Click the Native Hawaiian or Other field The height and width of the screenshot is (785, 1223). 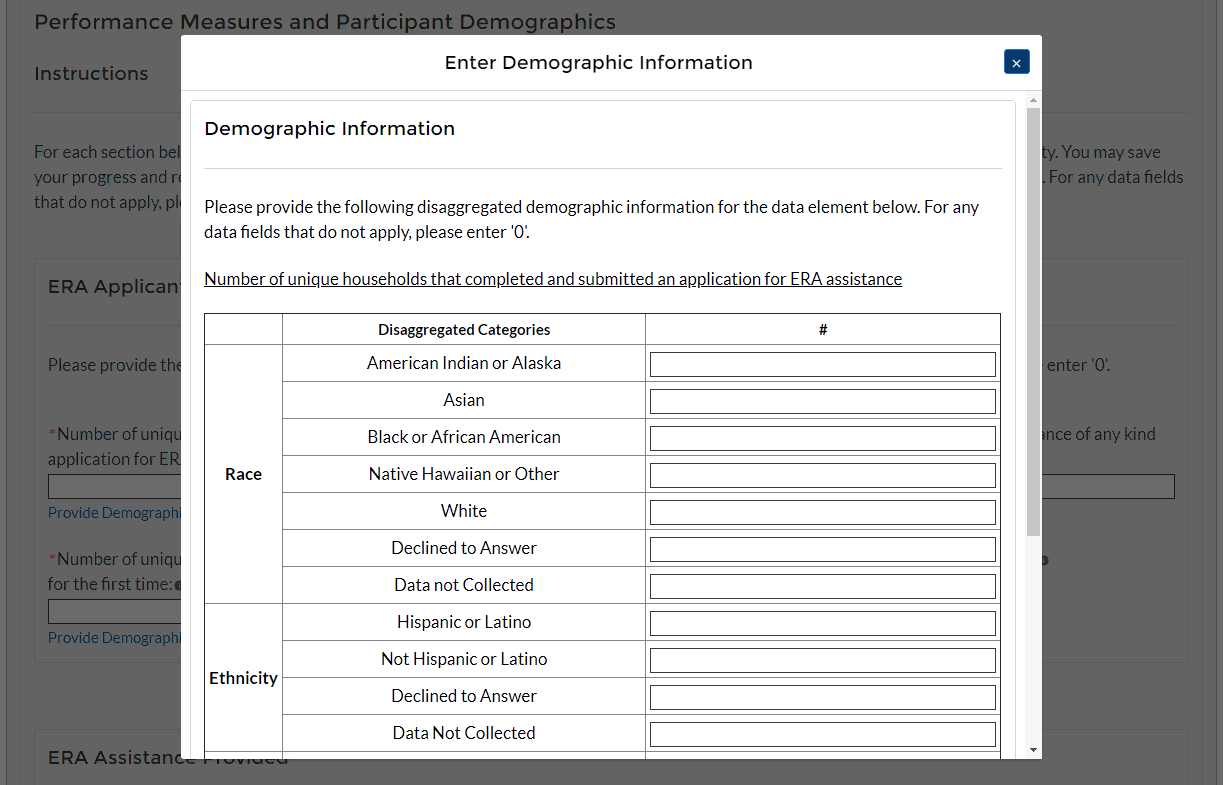tap(822, 475)
